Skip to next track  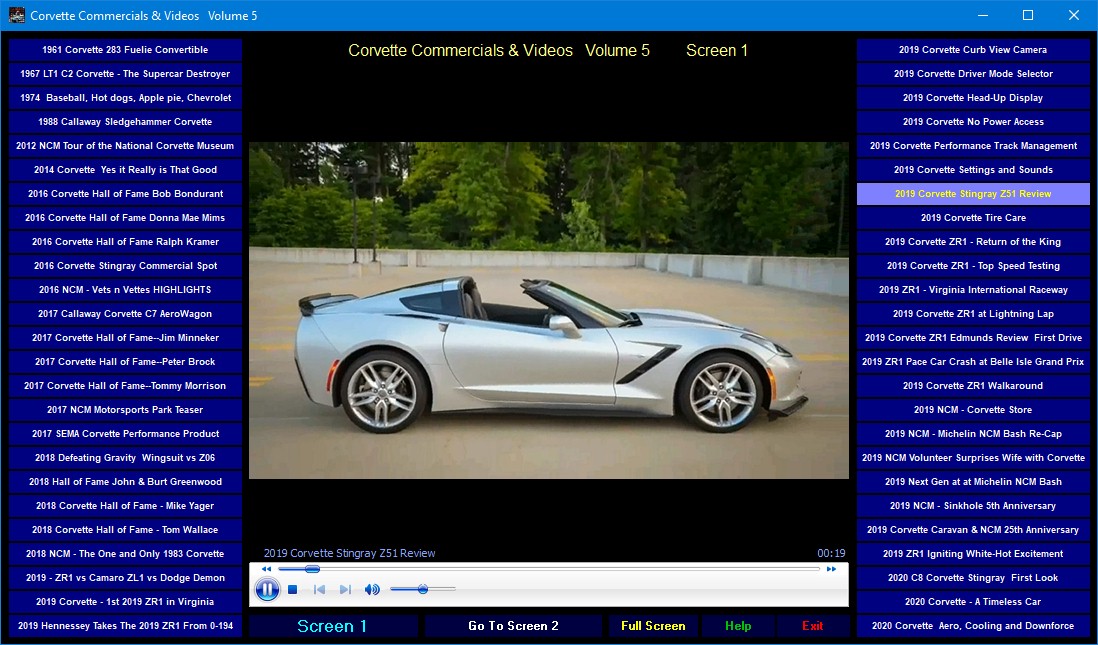point(345,590)
